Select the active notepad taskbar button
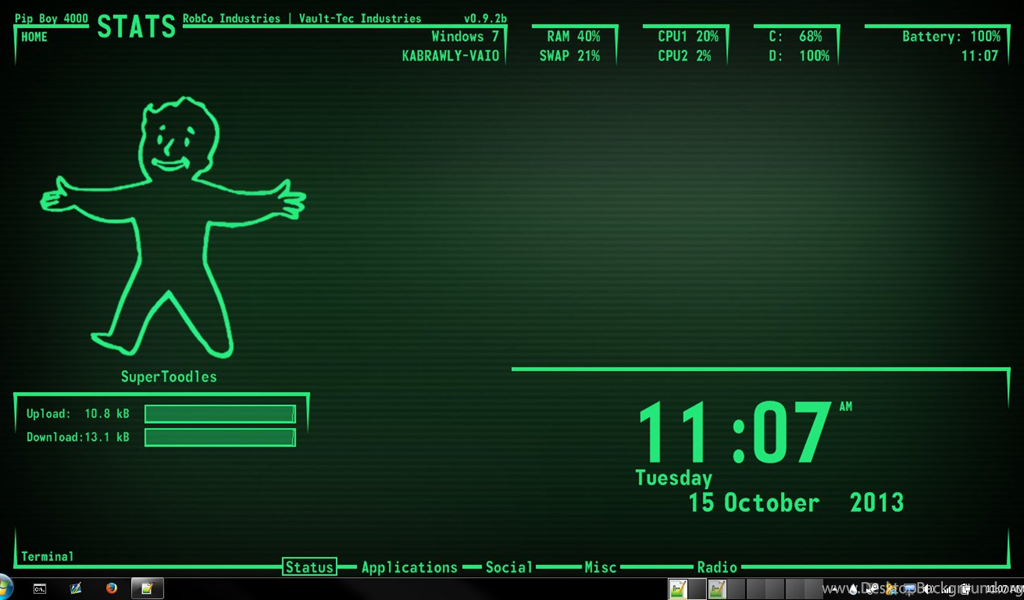 click(x=147, y=588)
